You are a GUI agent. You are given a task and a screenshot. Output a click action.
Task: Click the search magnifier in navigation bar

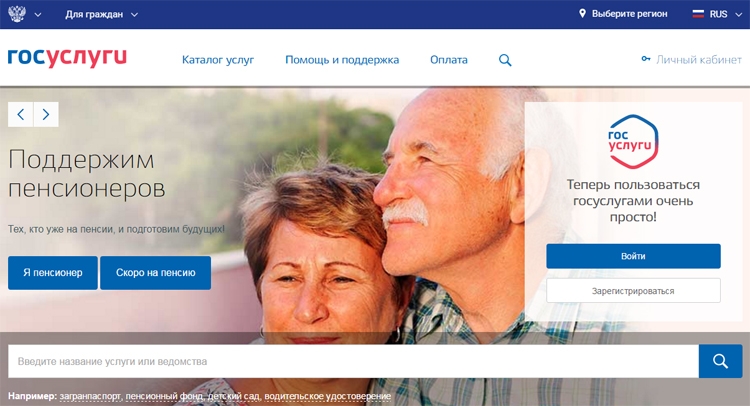pyautogui.click(x=505, y=60)
